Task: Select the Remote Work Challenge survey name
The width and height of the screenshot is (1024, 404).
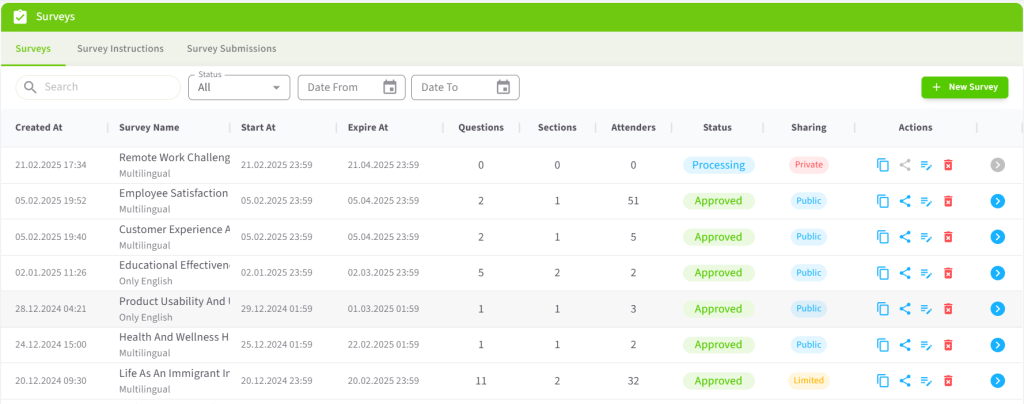Action: [174, 158]
